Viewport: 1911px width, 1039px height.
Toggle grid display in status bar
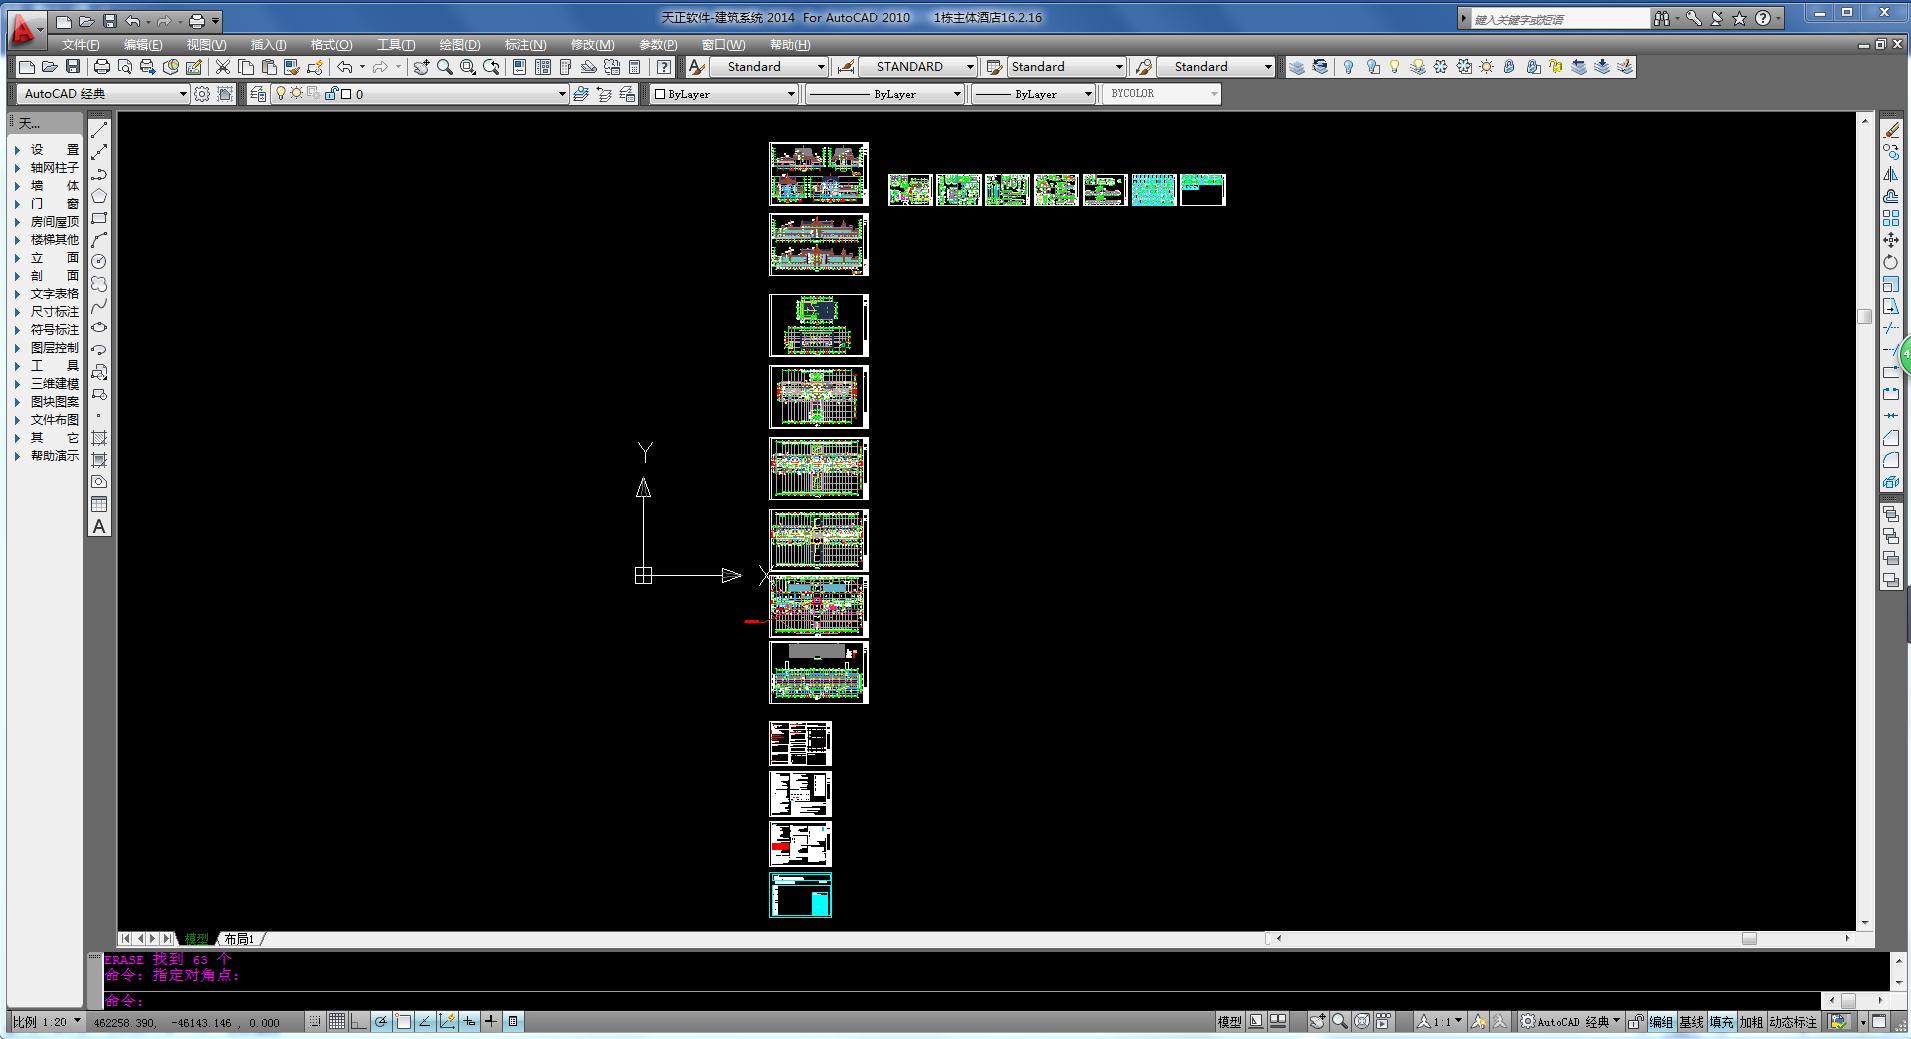(337, 1021)
